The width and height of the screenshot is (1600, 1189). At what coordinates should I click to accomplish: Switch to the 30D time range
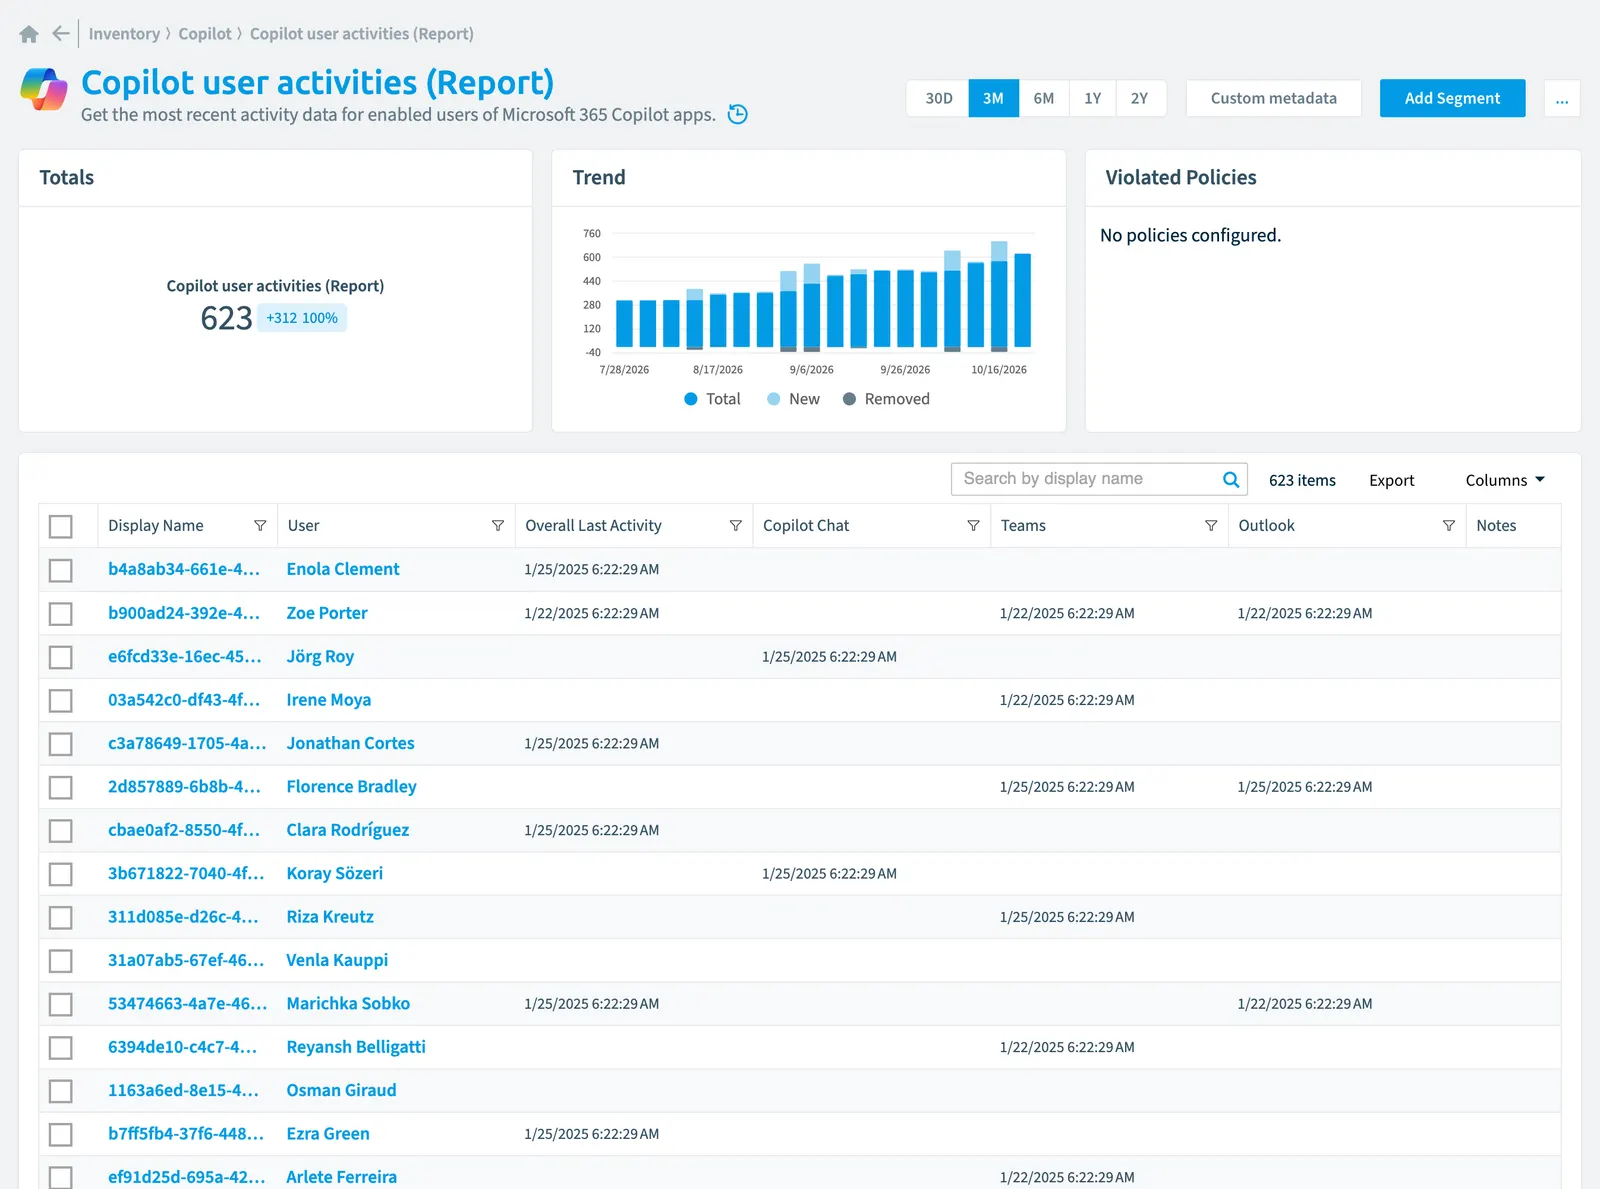click(938, 99)
